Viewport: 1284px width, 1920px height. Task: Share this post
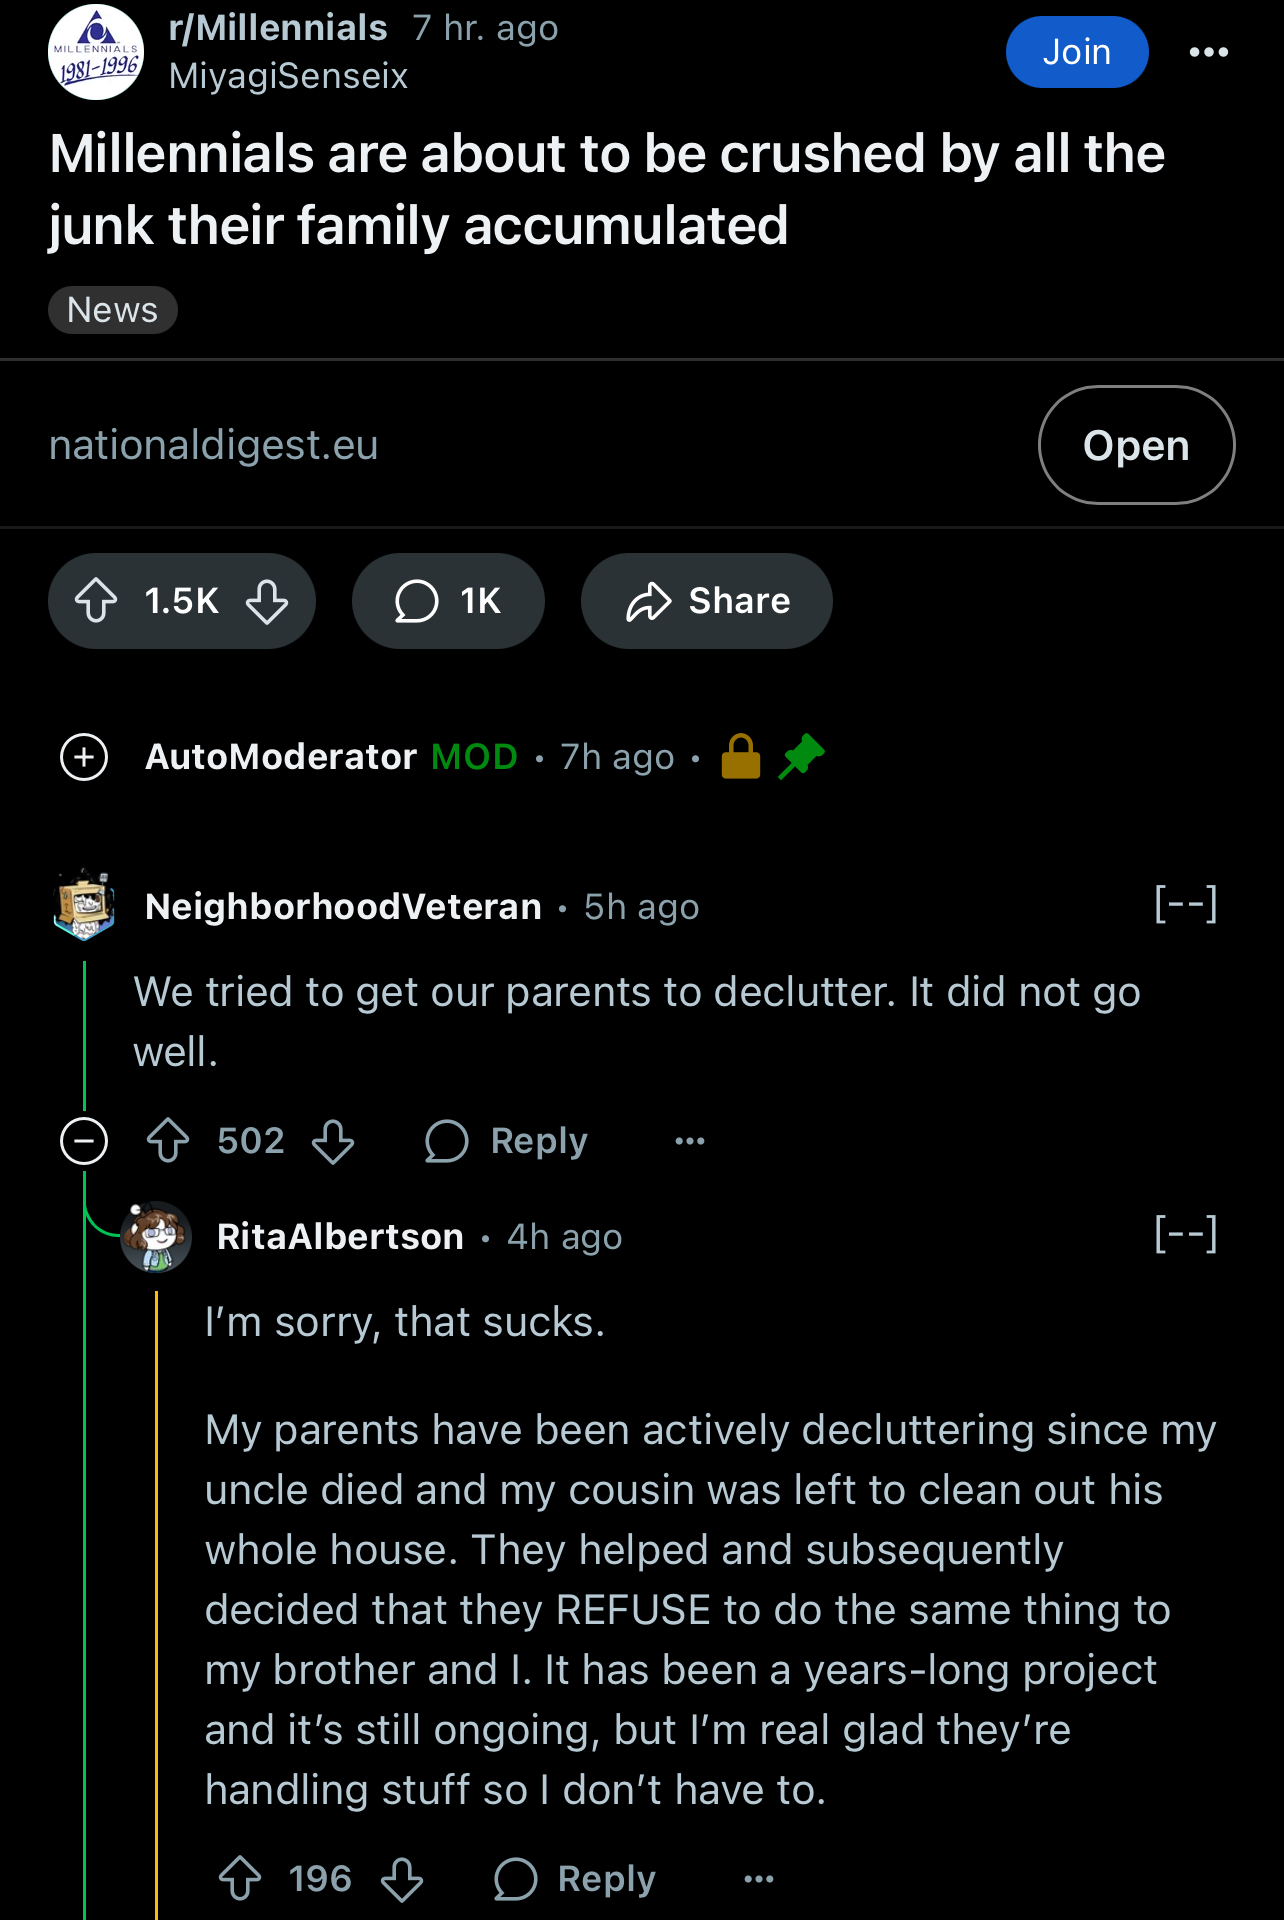point(707,601)
